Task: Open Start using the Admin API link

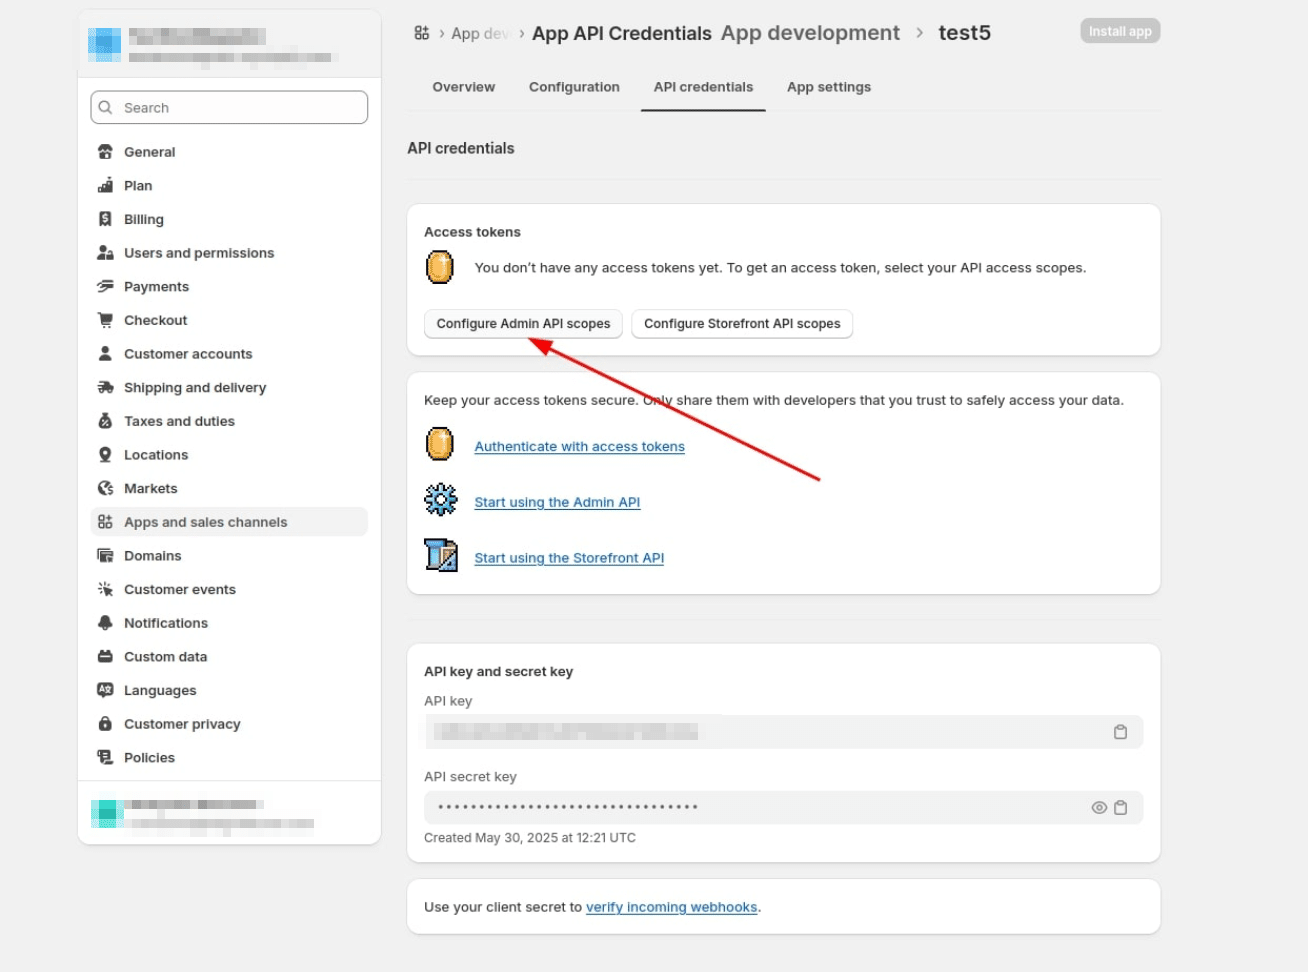Action: [557, 503]
